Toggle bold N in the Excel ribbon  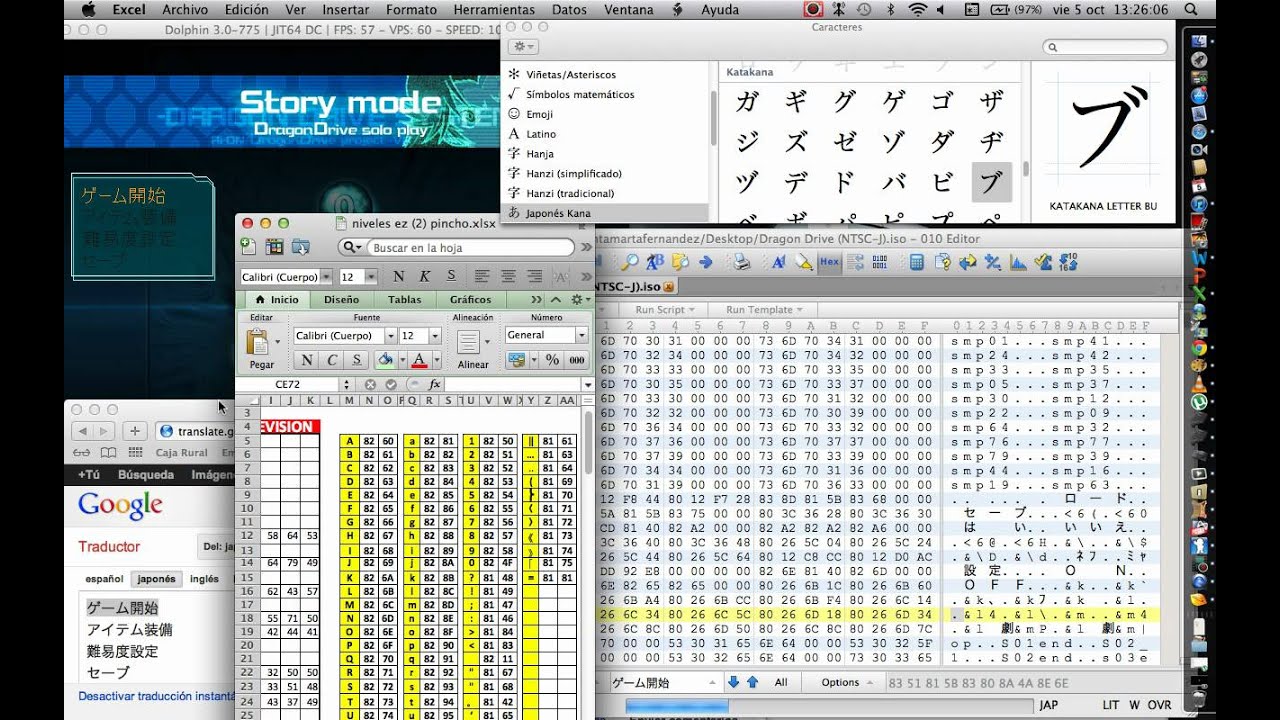pos(307,360)
